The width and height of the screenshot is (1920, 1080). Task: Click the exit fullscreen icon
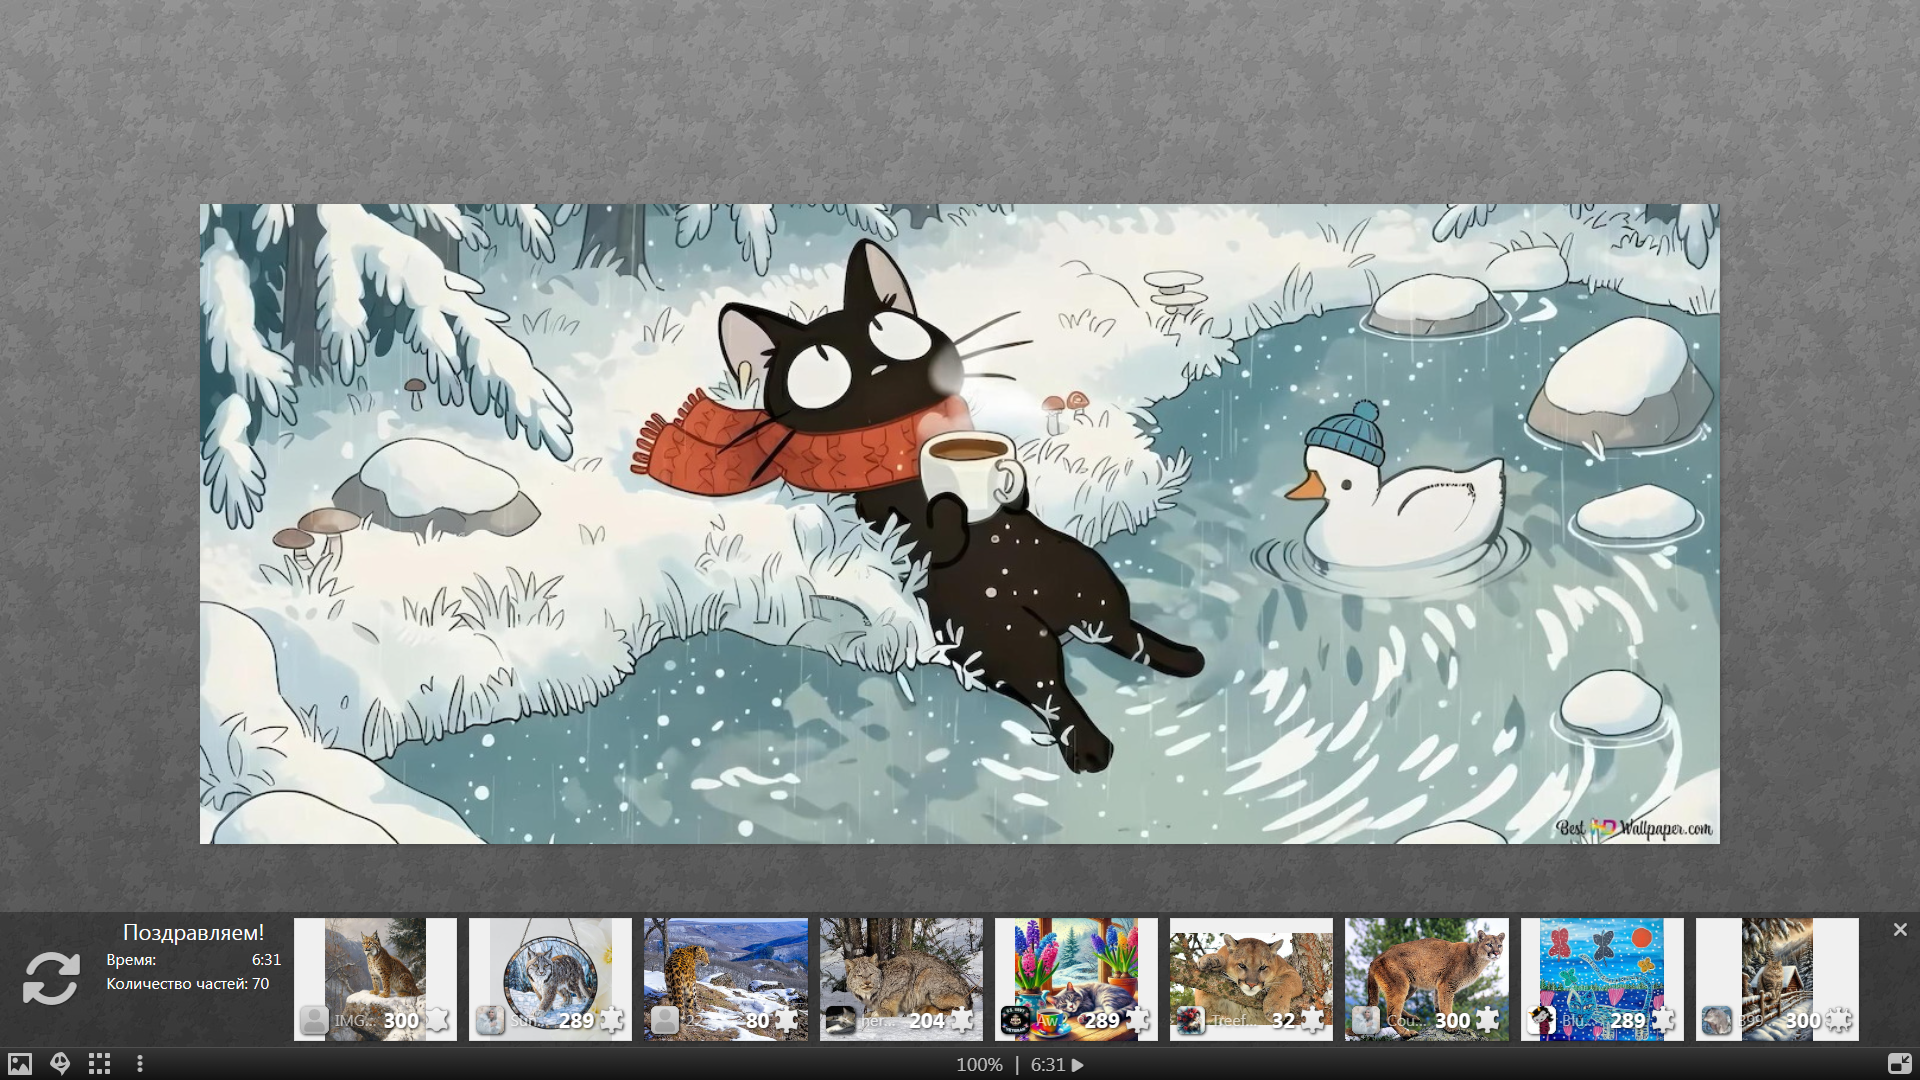coord(1899,1064)
